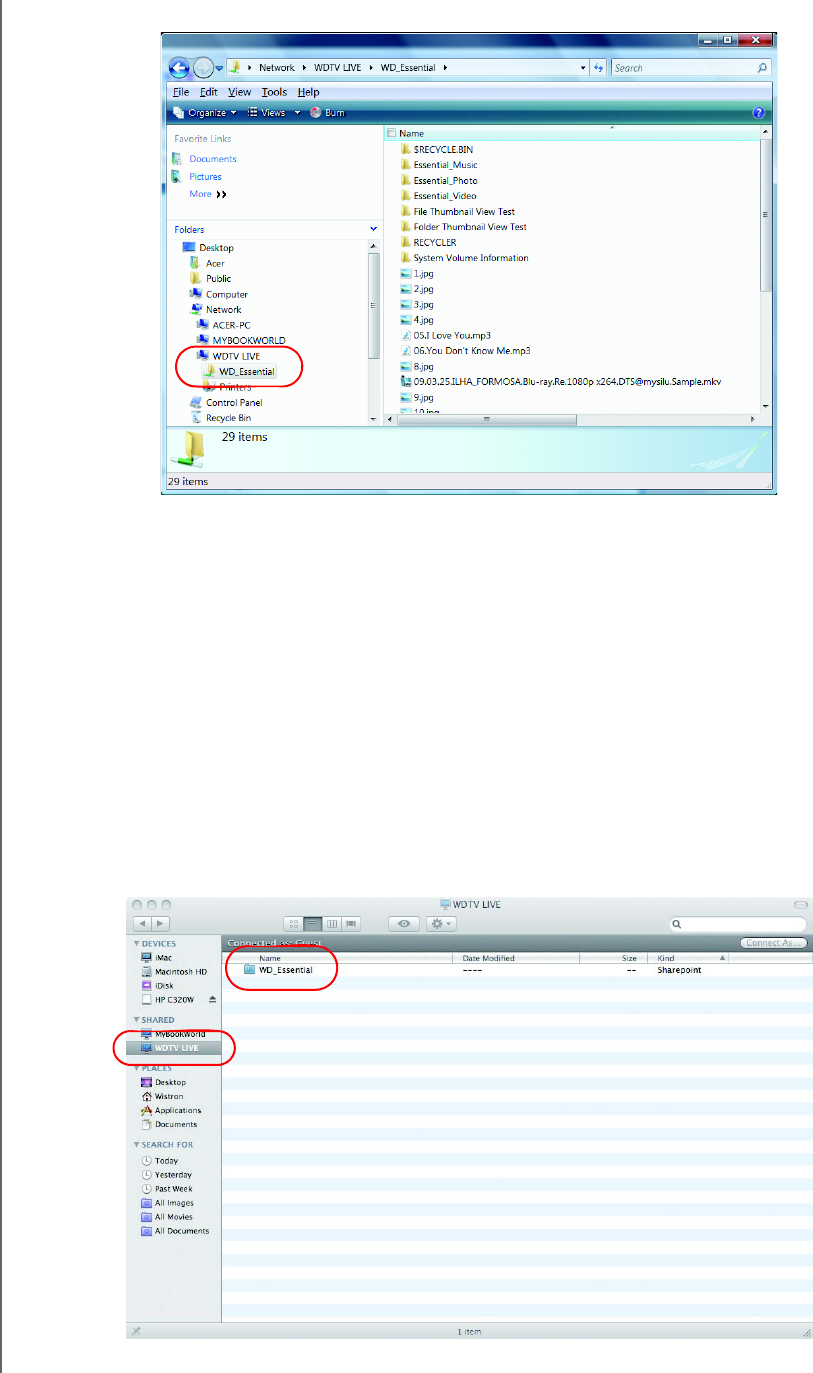Switch Finder to column view
813x1373 pixels.
coord(333,924)
